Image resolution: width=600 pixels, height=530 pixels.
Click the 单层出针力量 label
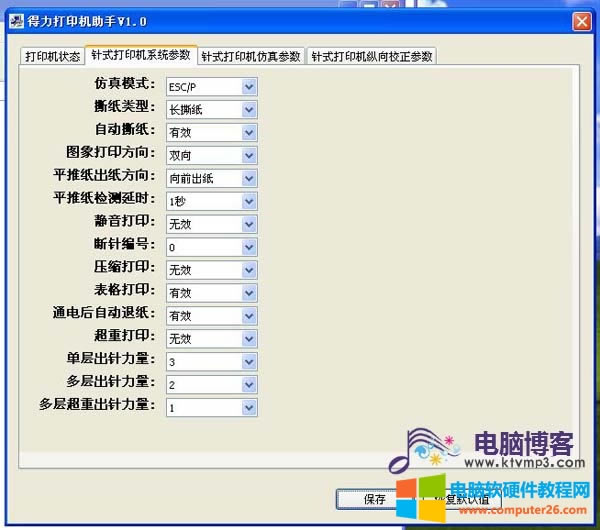(x=111, y=358)
